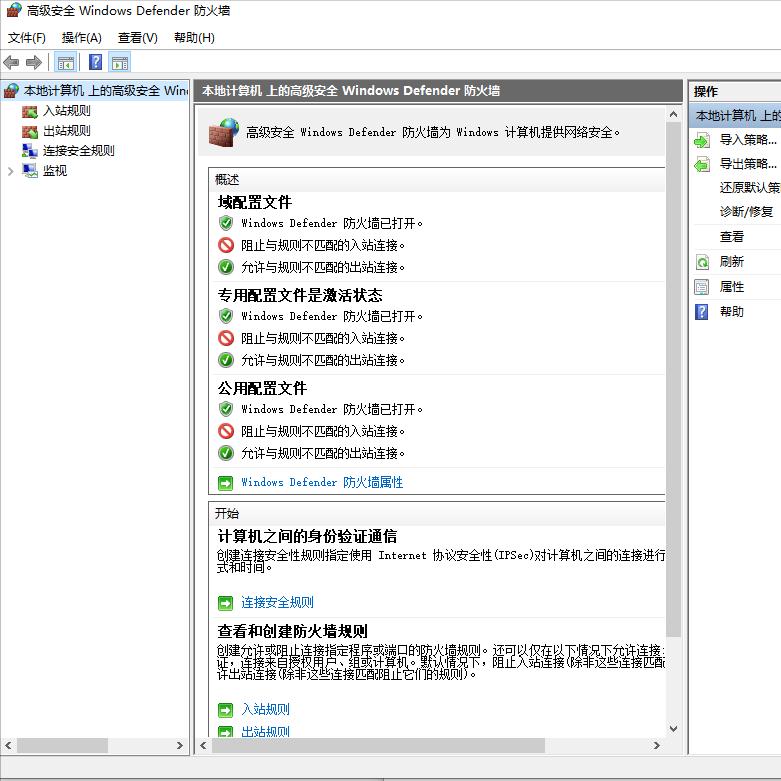
Task: Open the 出站规则 link in the center pane
Action: pyautogui.click(x=265, y=732)
